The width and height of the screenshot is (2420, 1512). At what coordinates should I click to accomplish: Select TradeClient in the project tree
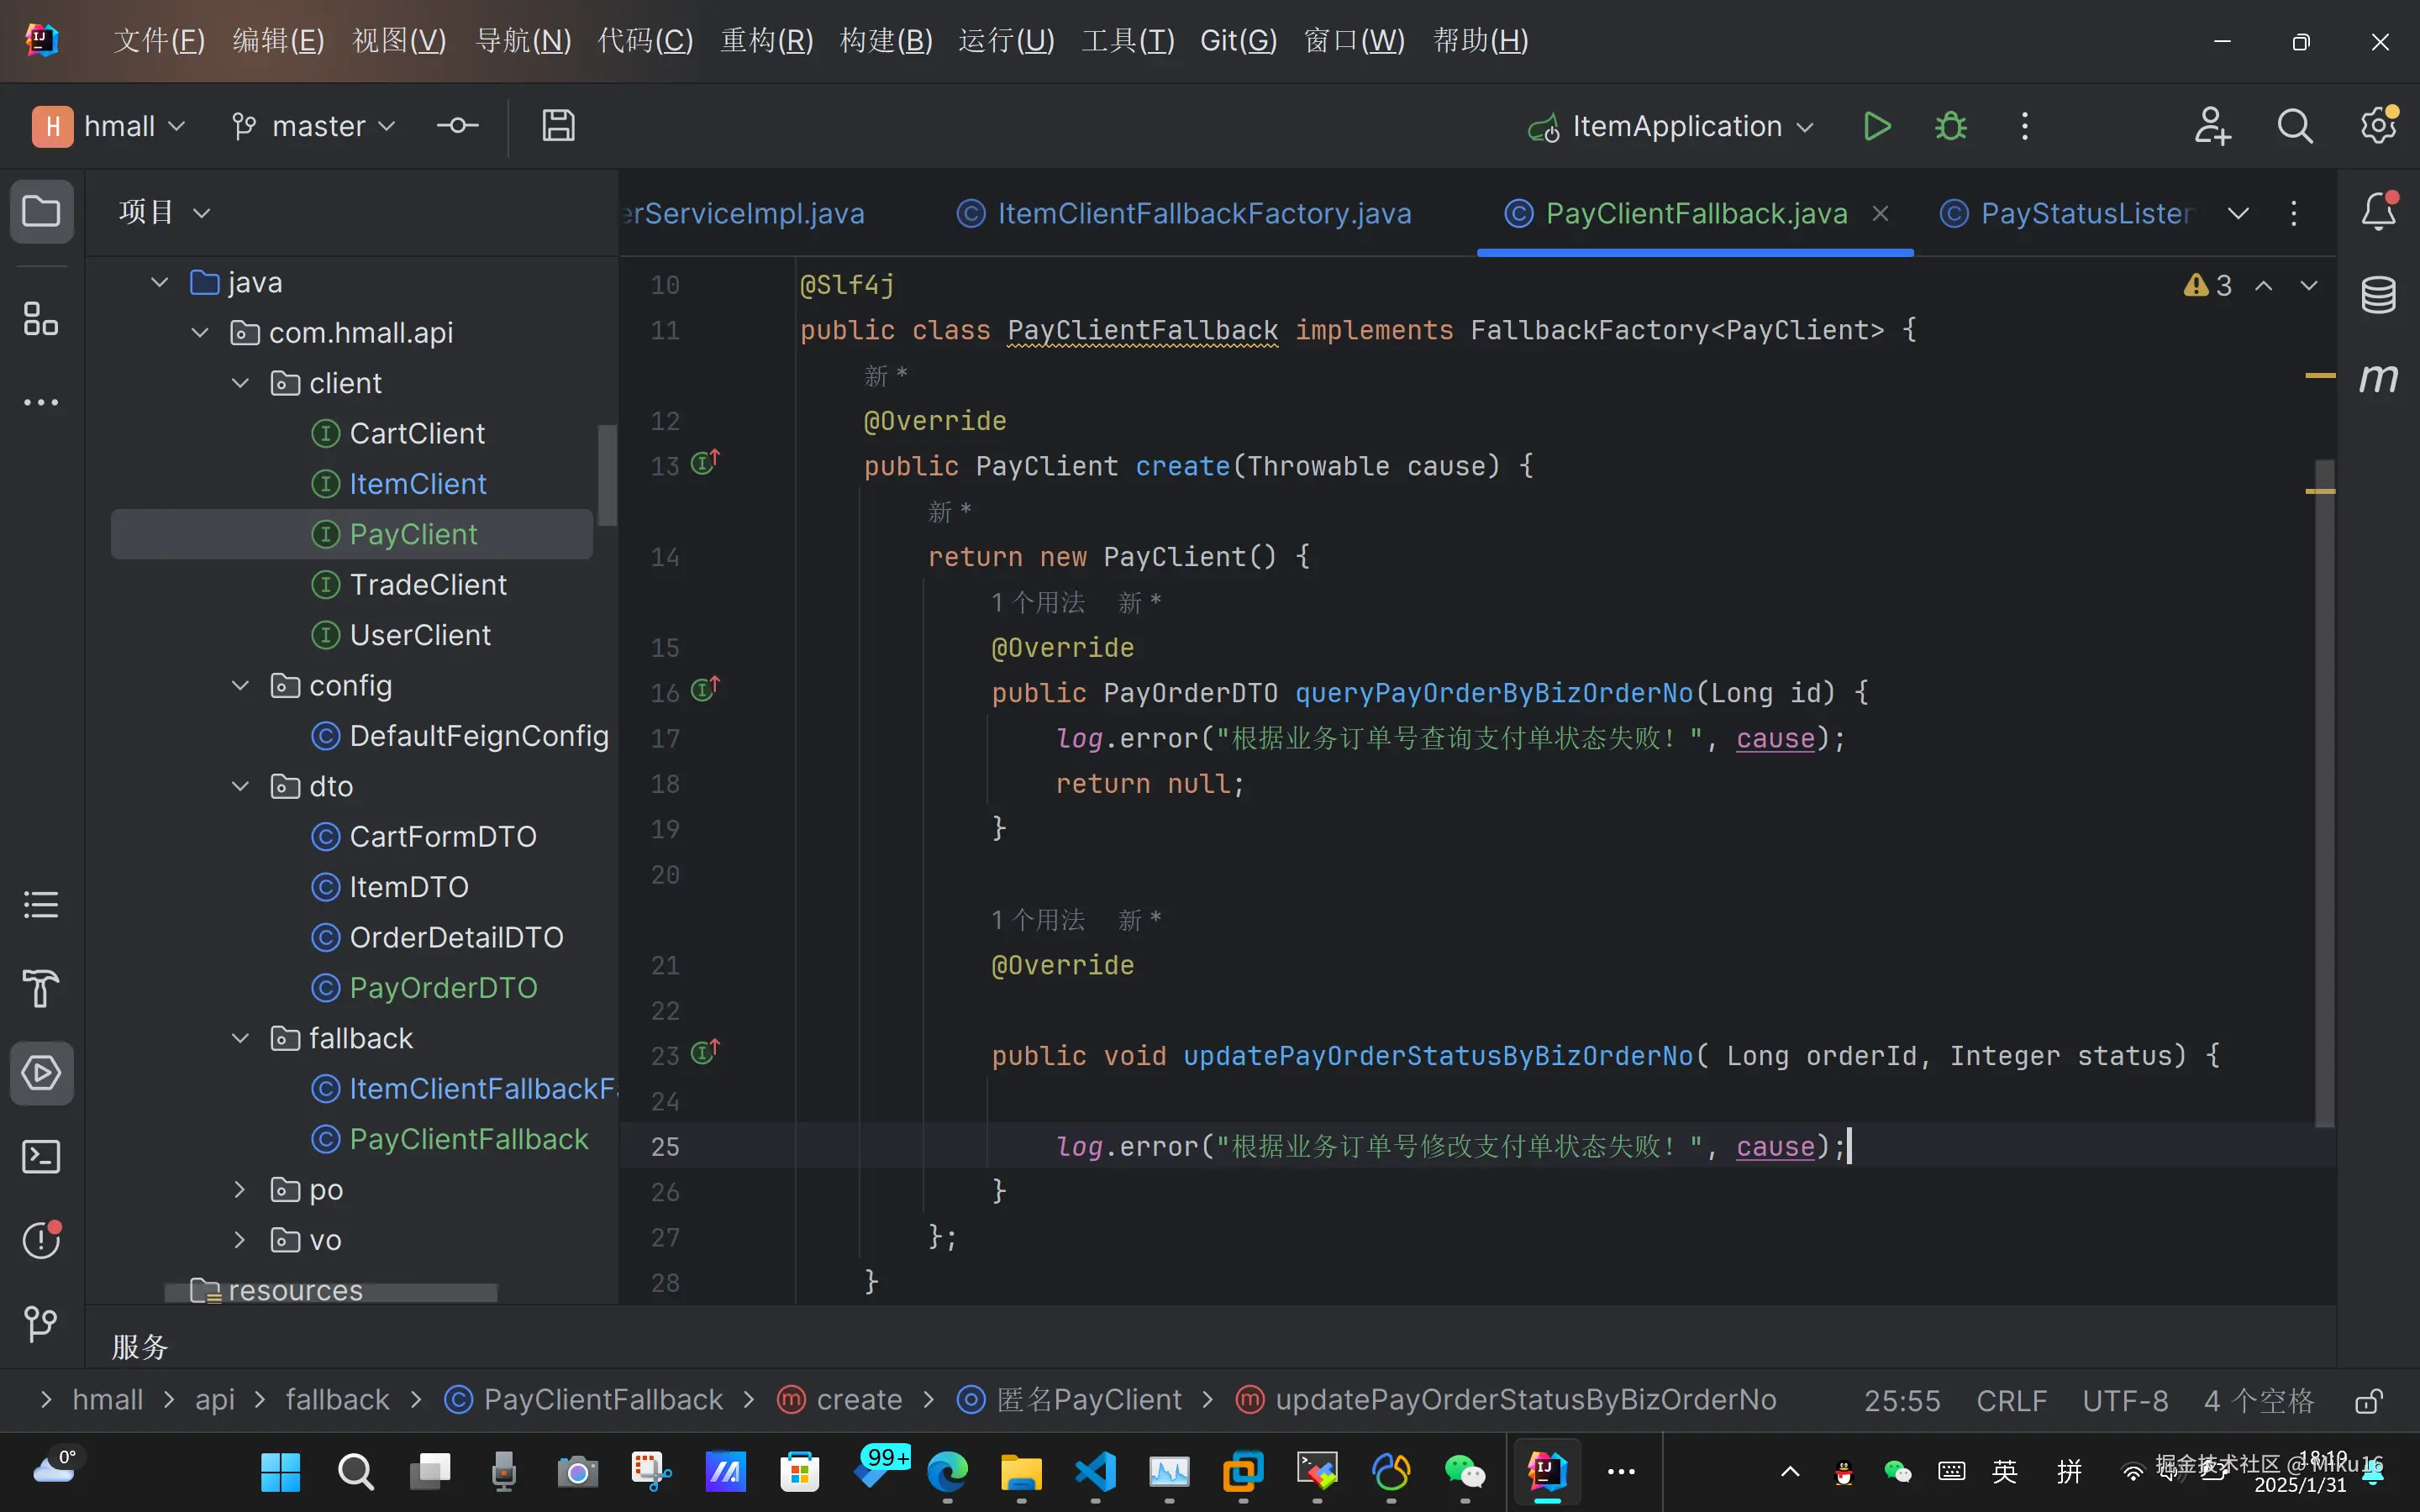[427, 584]
